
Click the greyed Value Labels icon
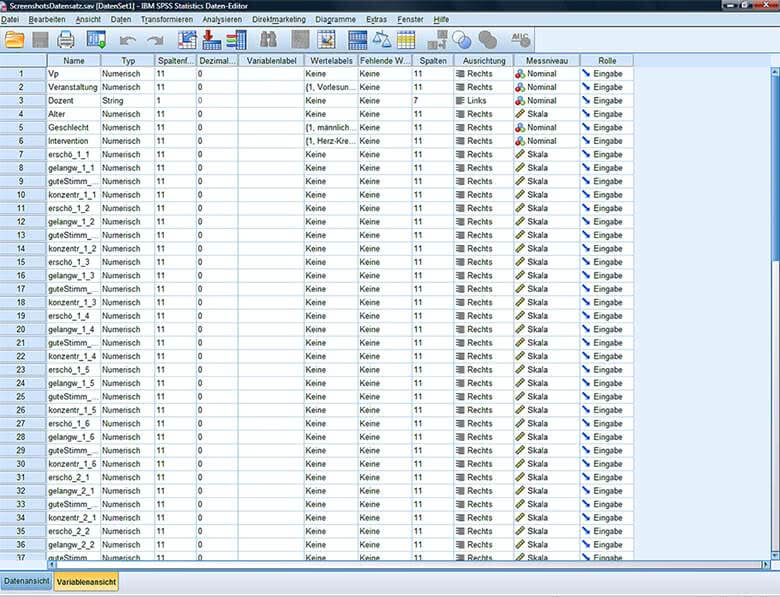pos(438,40)
